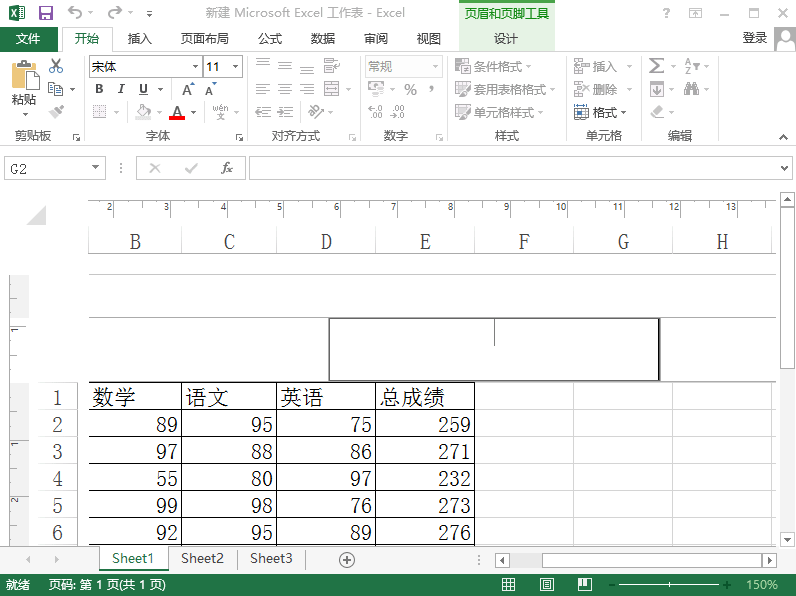Apply fill color bucket
This screenshot has height=596, width=796.
[144, 112]
